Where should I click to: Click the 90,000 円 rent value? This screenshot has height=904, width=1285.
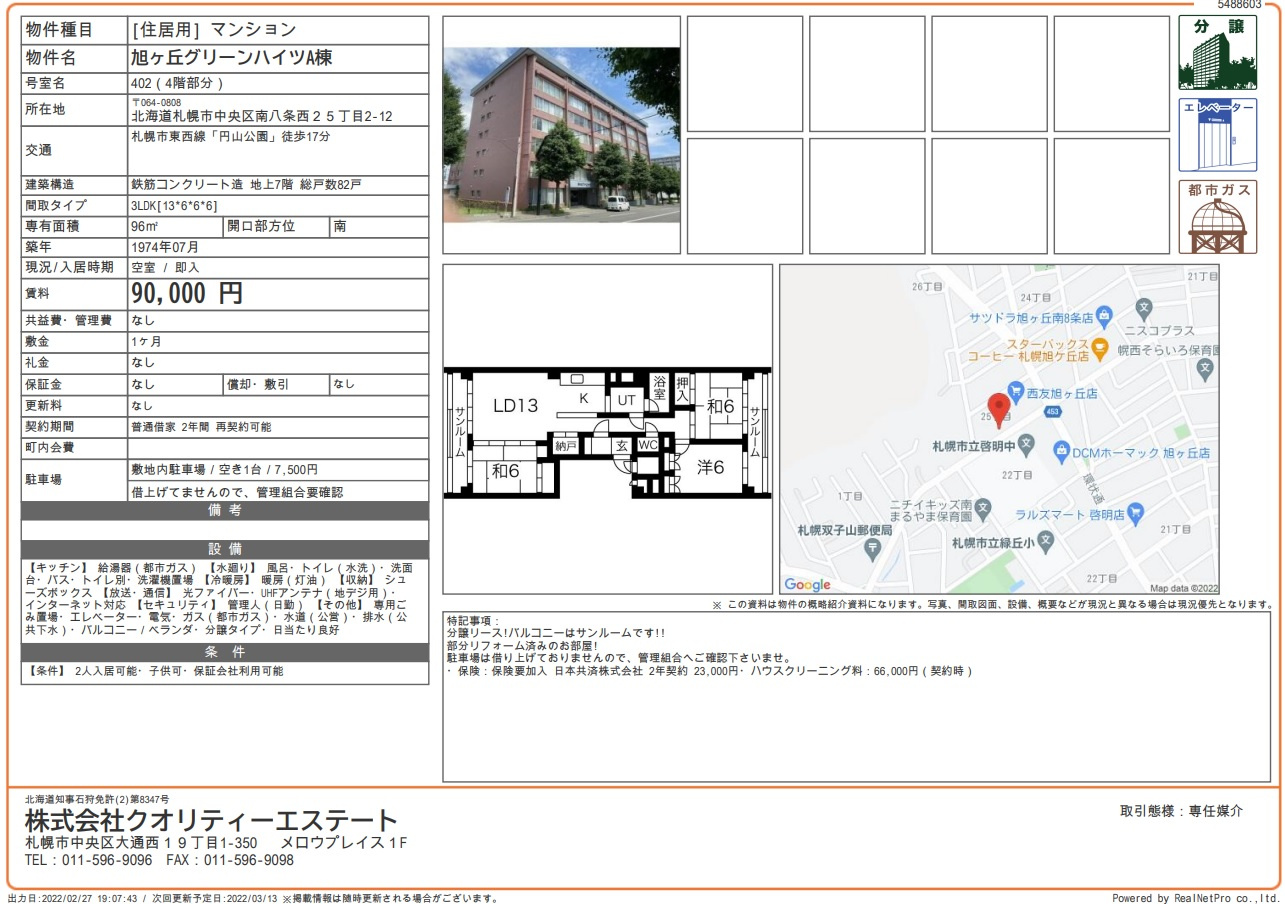(187, 294)
